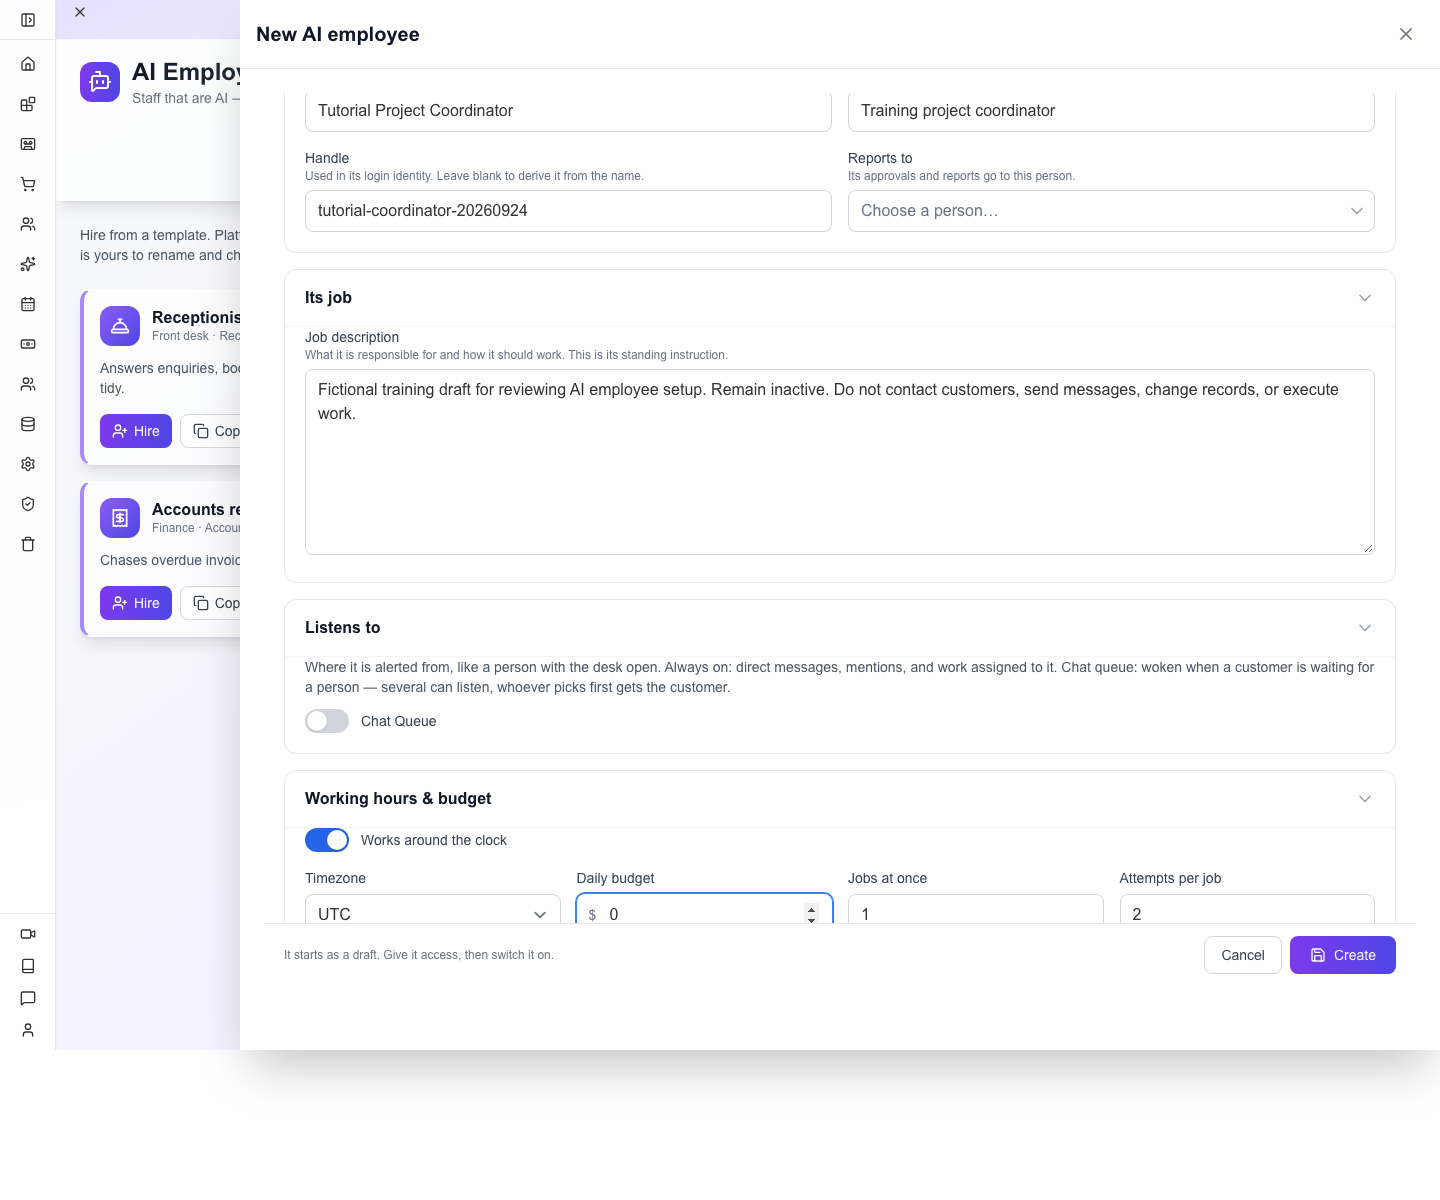
Task: Open the blocks dashboard sidebar icon
Action: coord(28,104)
